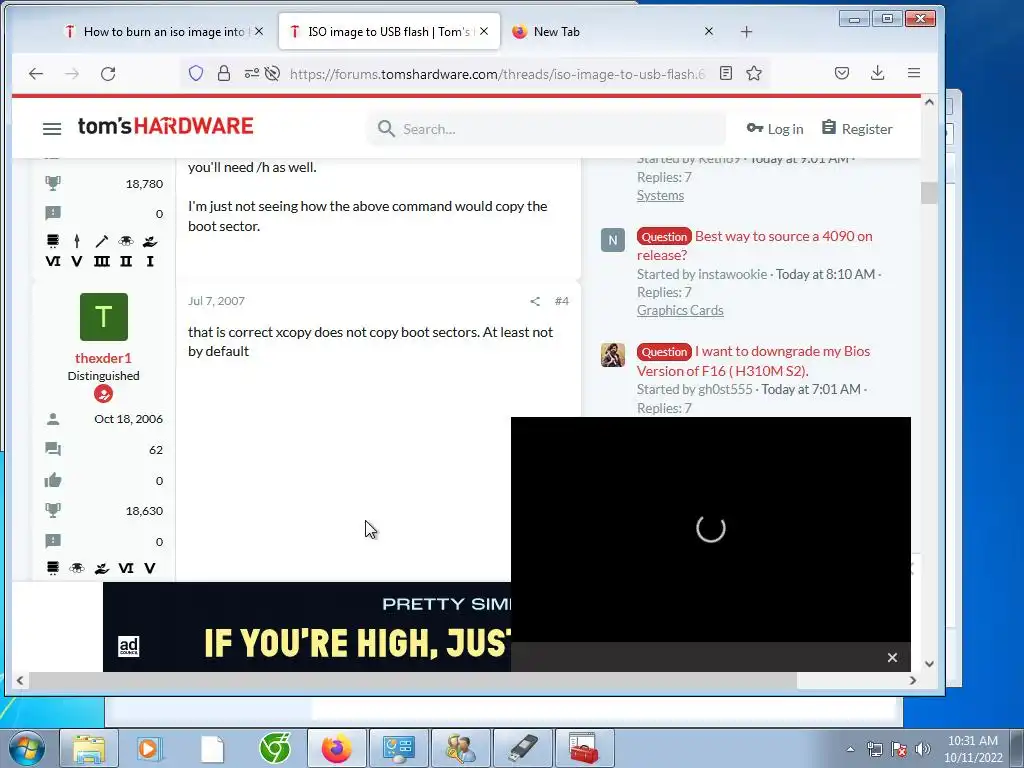
Task: Show hidden system tray icons
Action: tap(850, 749)
